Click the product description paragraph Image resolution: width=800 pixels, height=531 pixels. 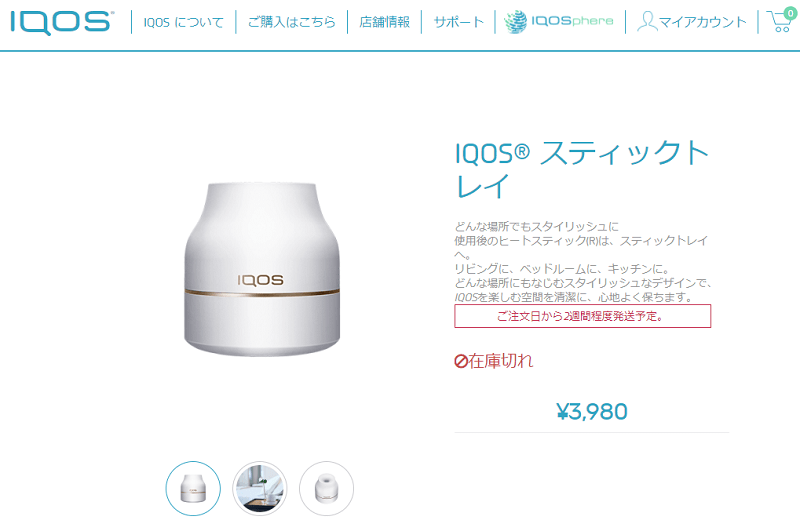[583, 262]
